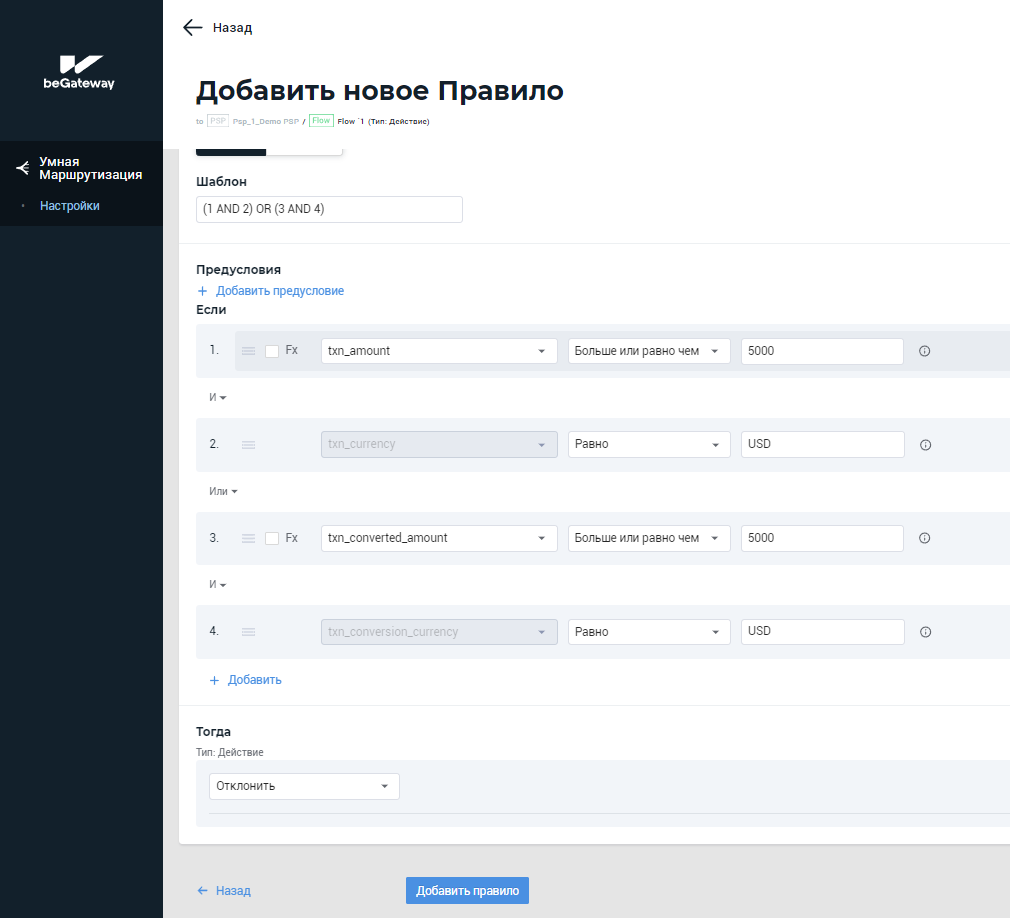Open operator dropdown for txn_currency row
The width and height of the screenshot is (1010, 918).
click(x=648, y=445)
